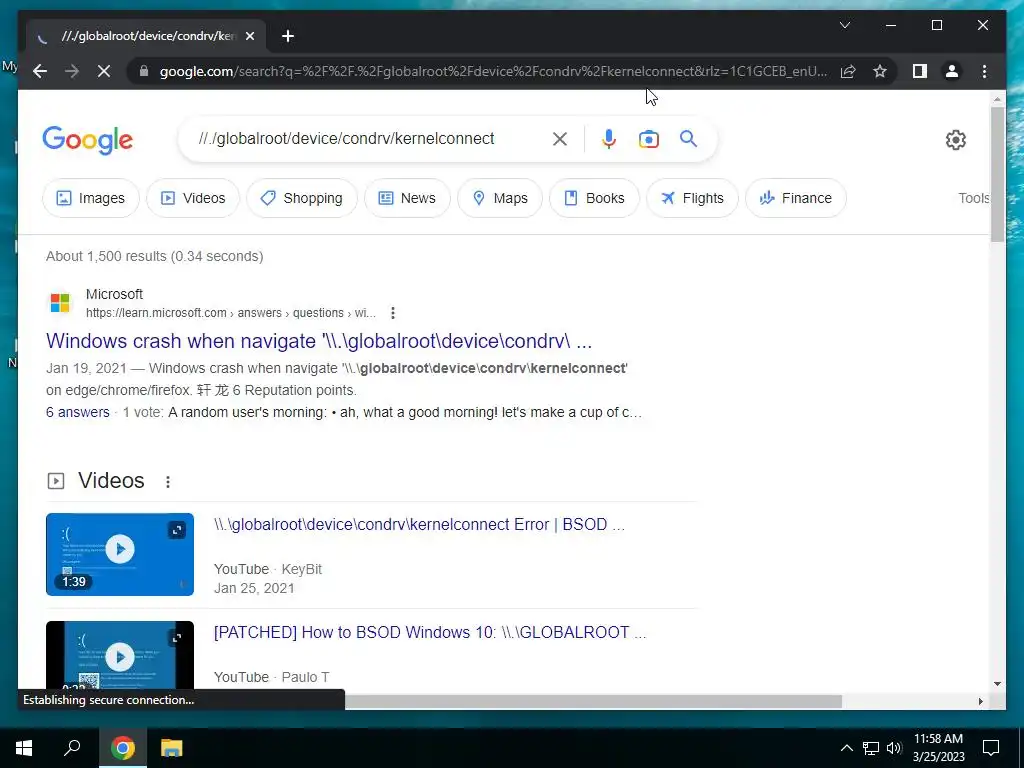Open more options next to Videos heading
The height and width of the screenshot is (768, 1024).
coord(168,481)
